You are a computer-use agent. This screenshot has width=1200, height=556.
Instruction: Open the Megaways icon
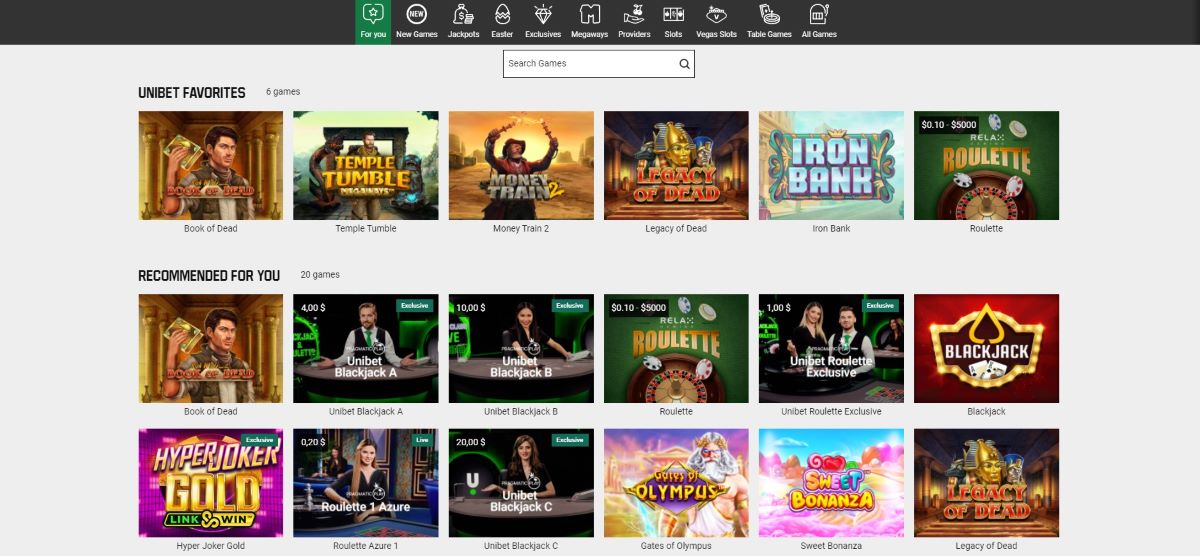point(589,14)
